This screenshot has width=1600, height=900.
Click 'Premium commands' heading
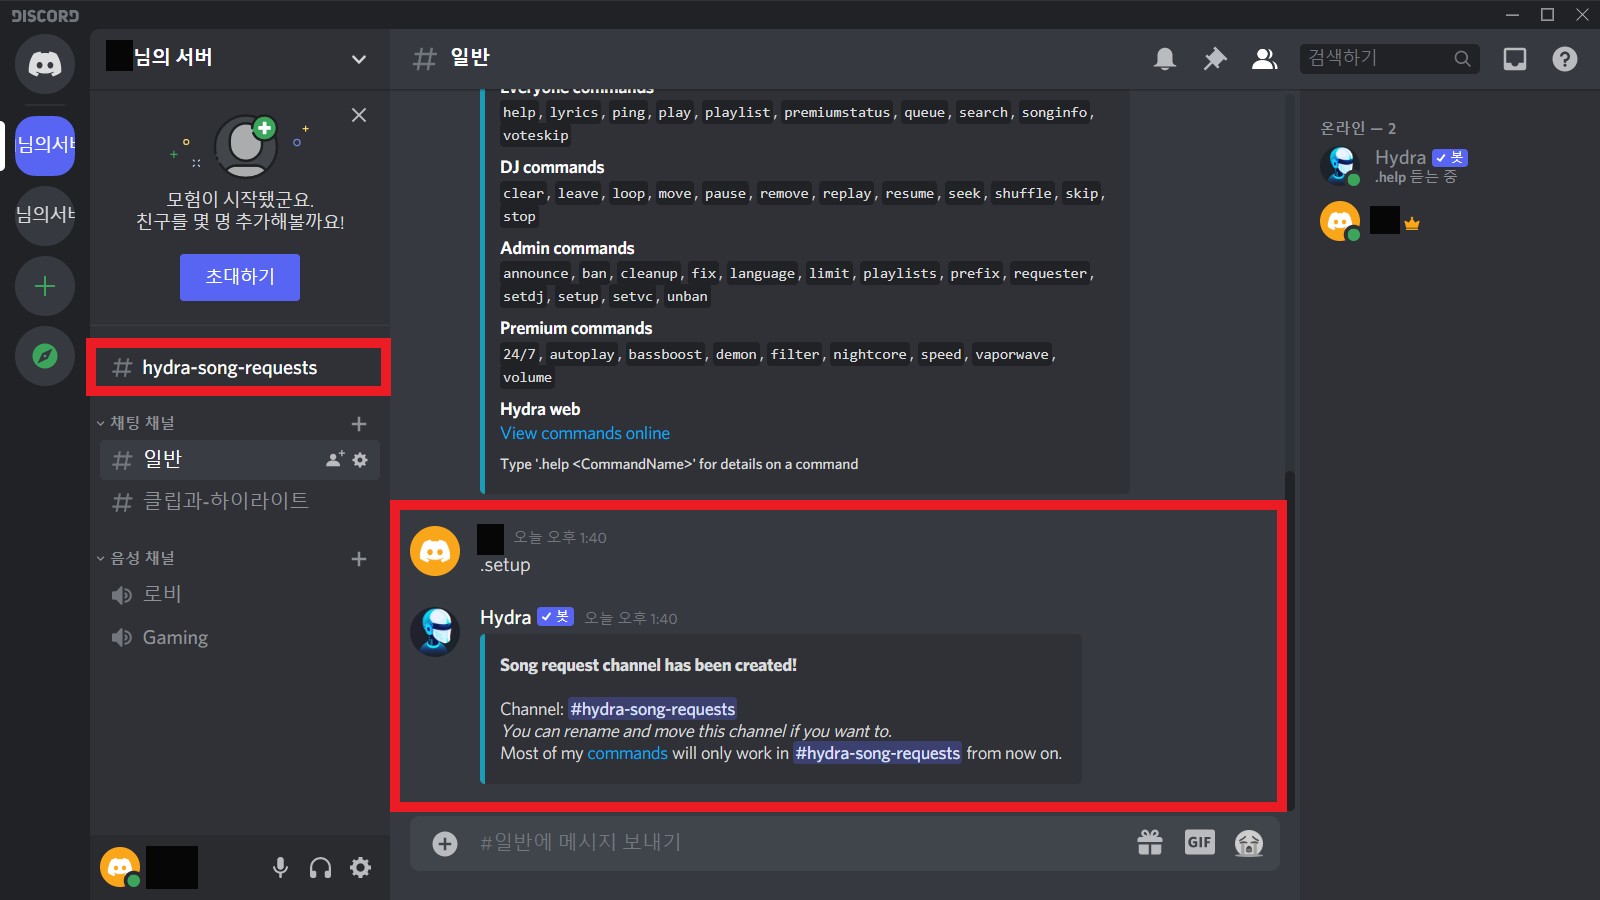576,328
